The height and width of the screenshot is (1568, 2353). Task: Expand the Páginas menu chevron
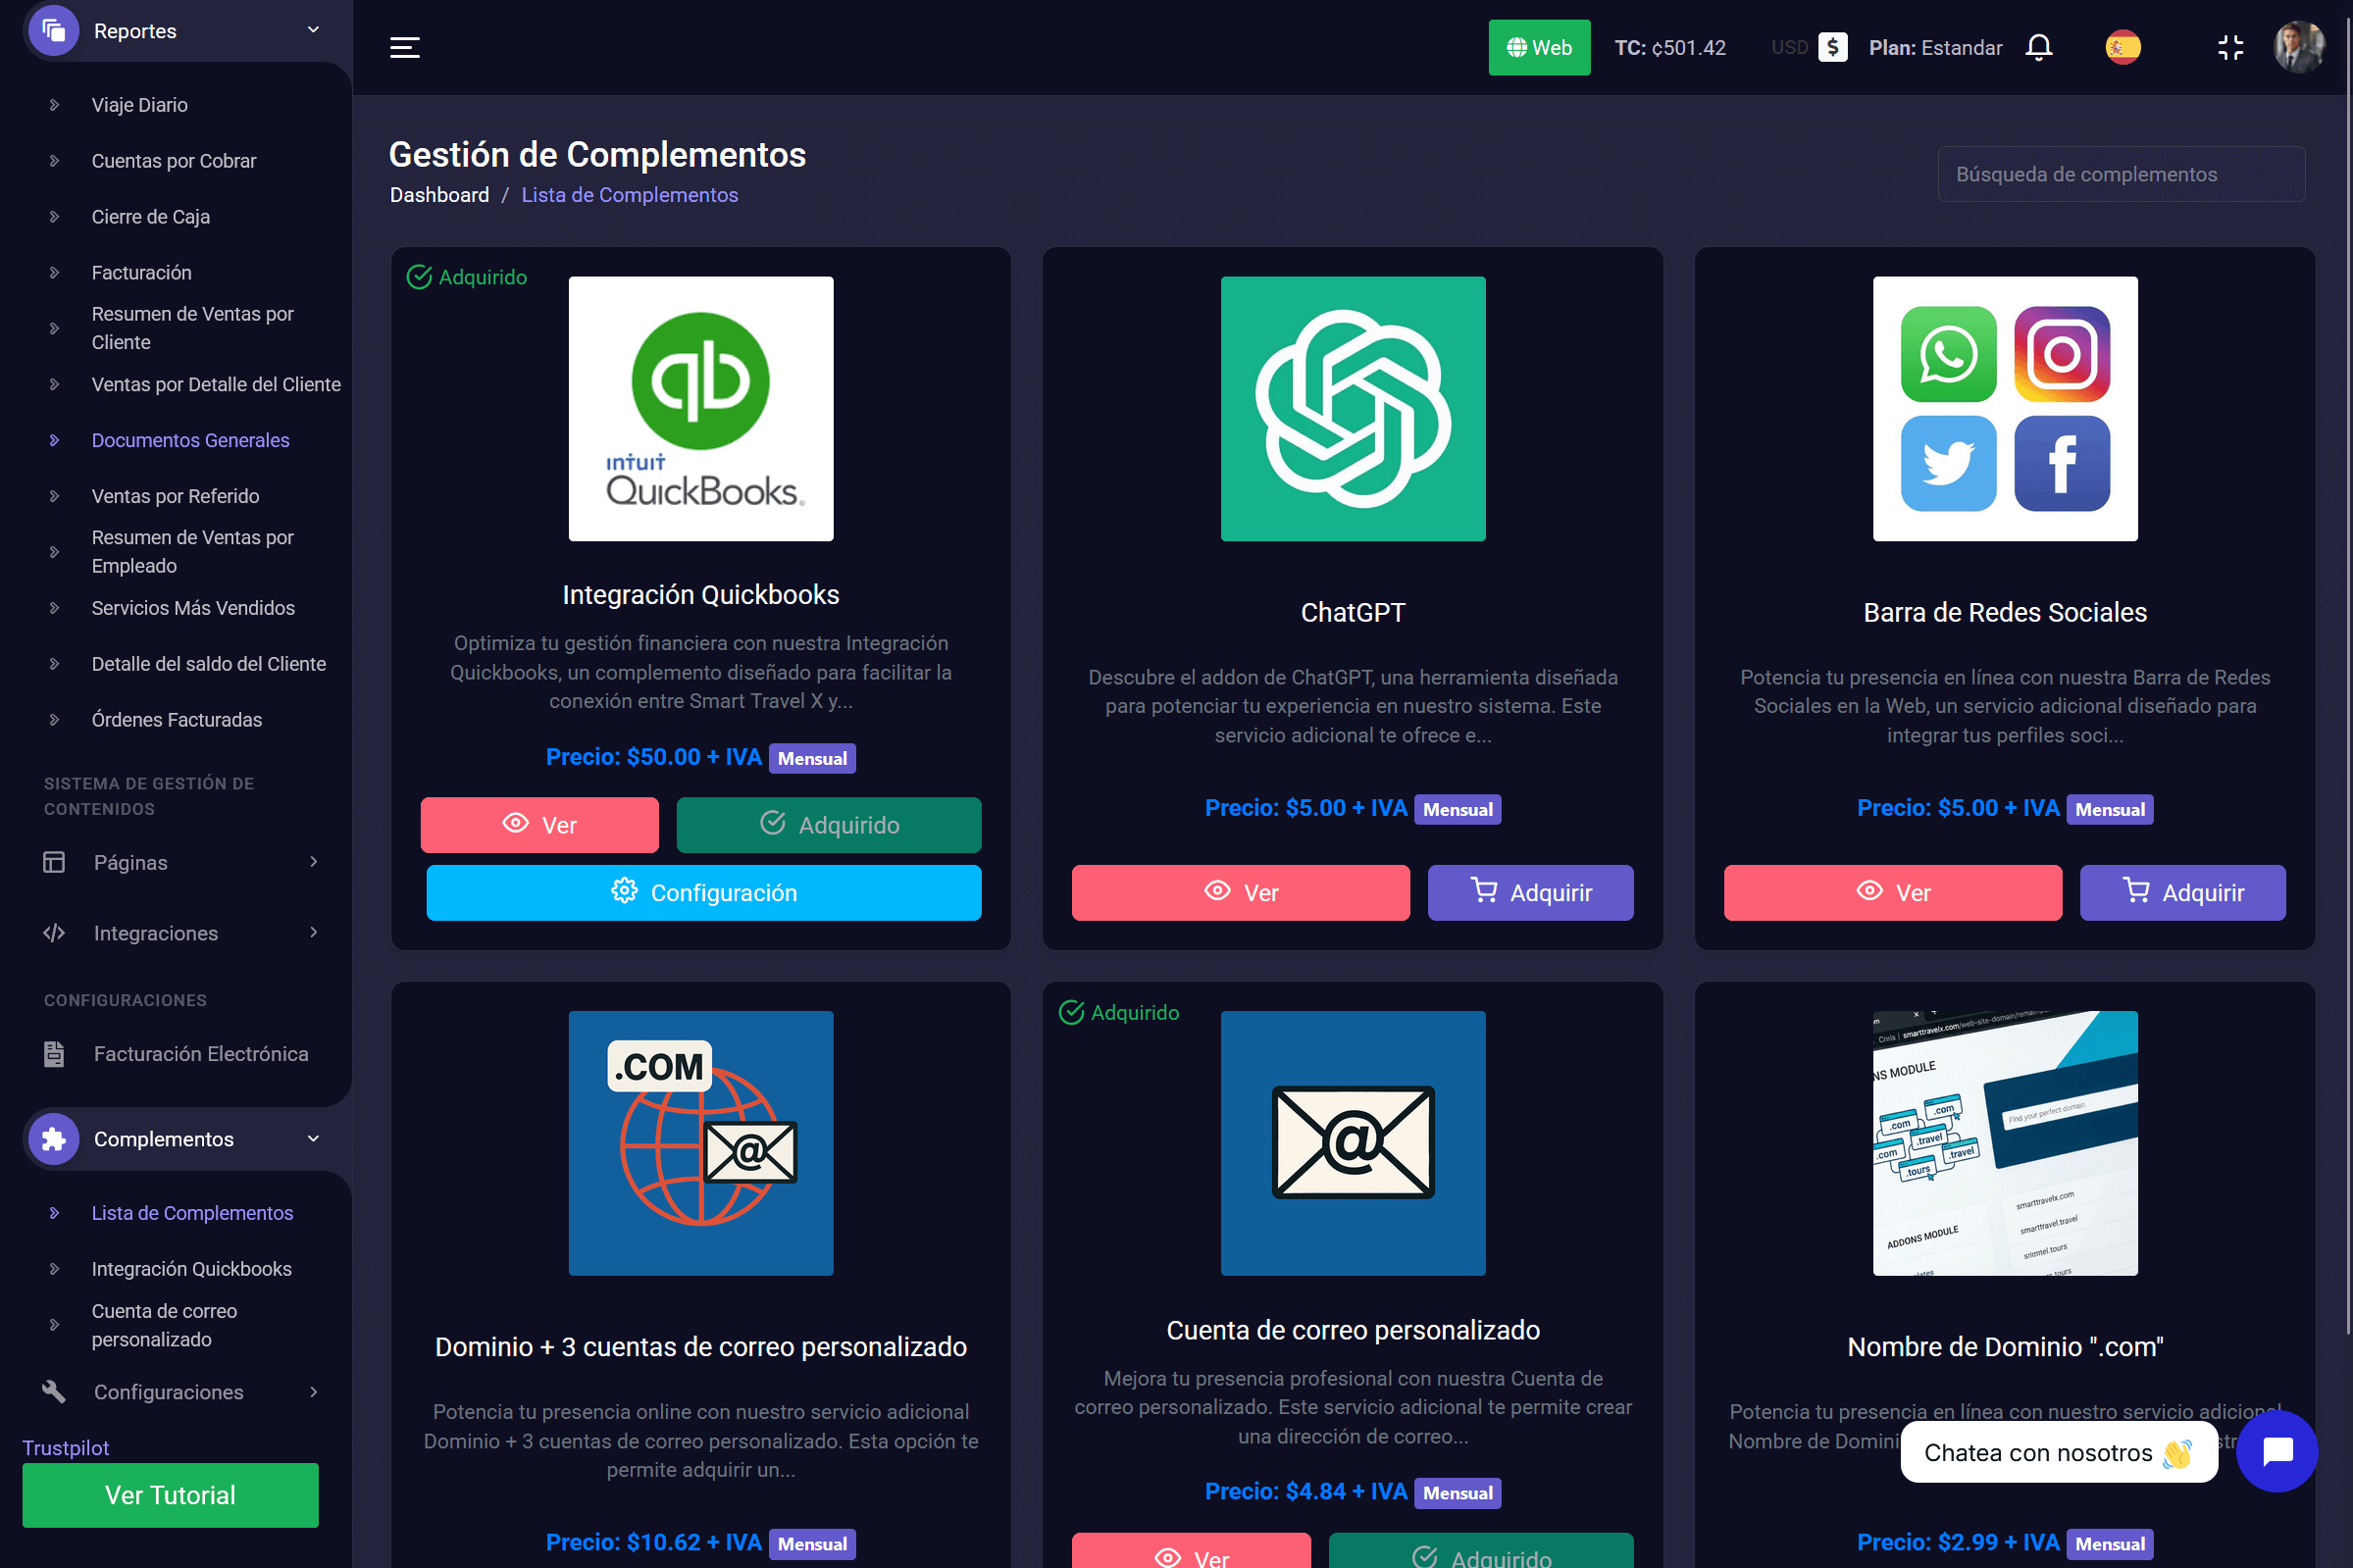[x=313, y=861]
